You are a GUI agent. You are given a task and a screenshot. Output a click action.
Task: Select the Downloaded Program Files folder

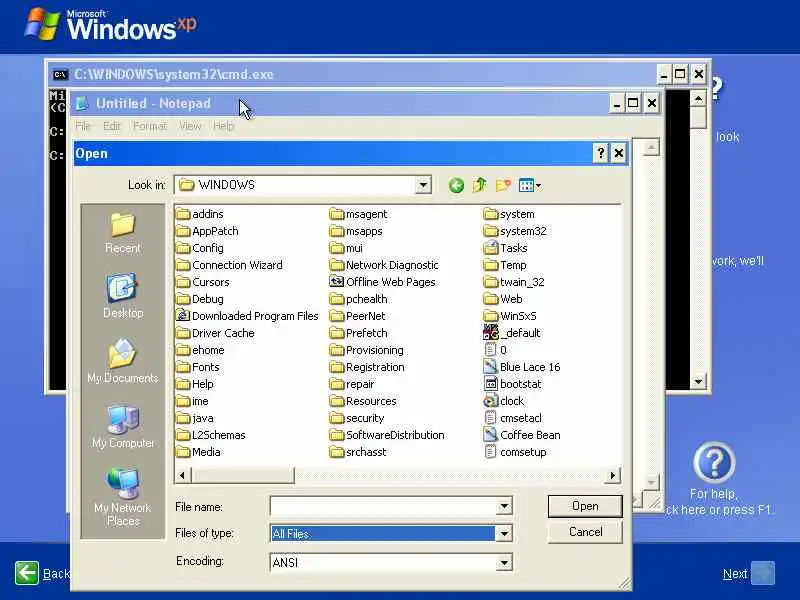(x=247, y=316)
